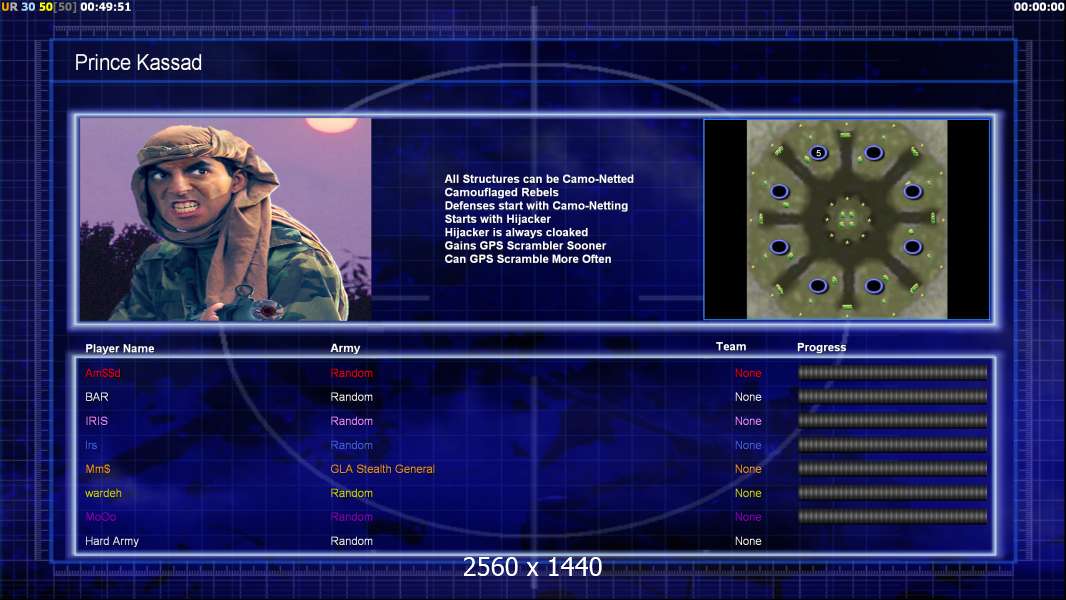Click "Defenses start with Camo-Netting" line
Screen dimensions: 1066x600
coord(536,205)
